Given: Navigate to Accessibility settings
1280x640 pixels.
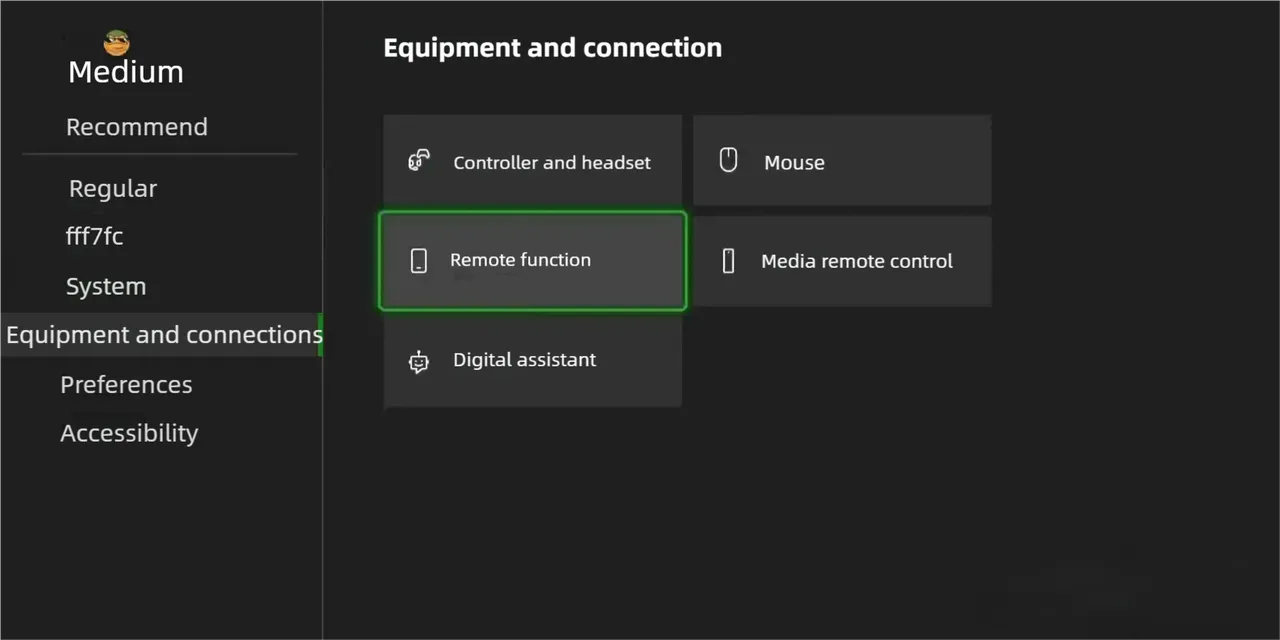Looking at the screenshot, I should pyautogui.click(x=129, y=433).
